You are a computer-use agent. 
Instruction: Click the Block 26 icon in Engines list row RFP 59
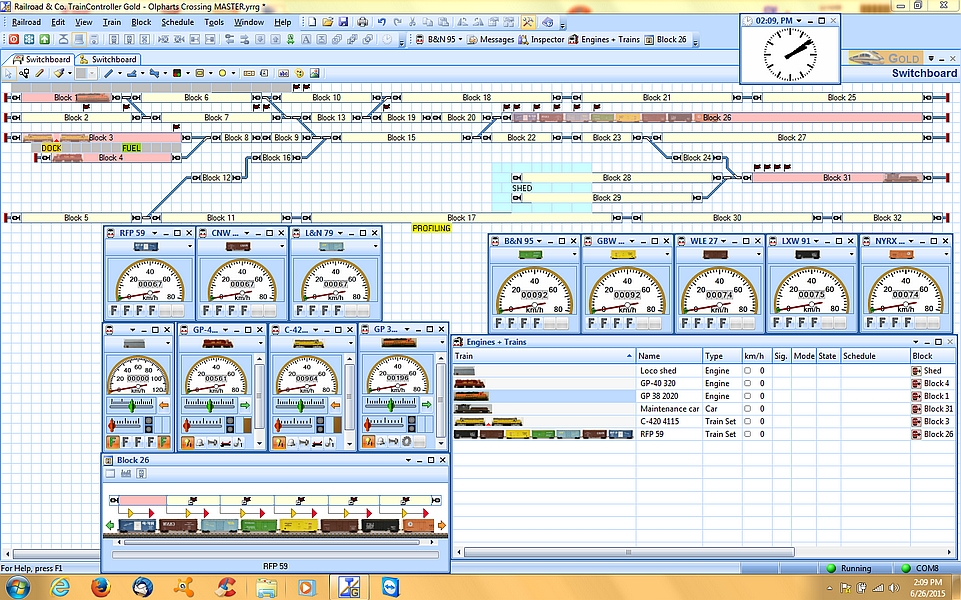tap(917, 434)
